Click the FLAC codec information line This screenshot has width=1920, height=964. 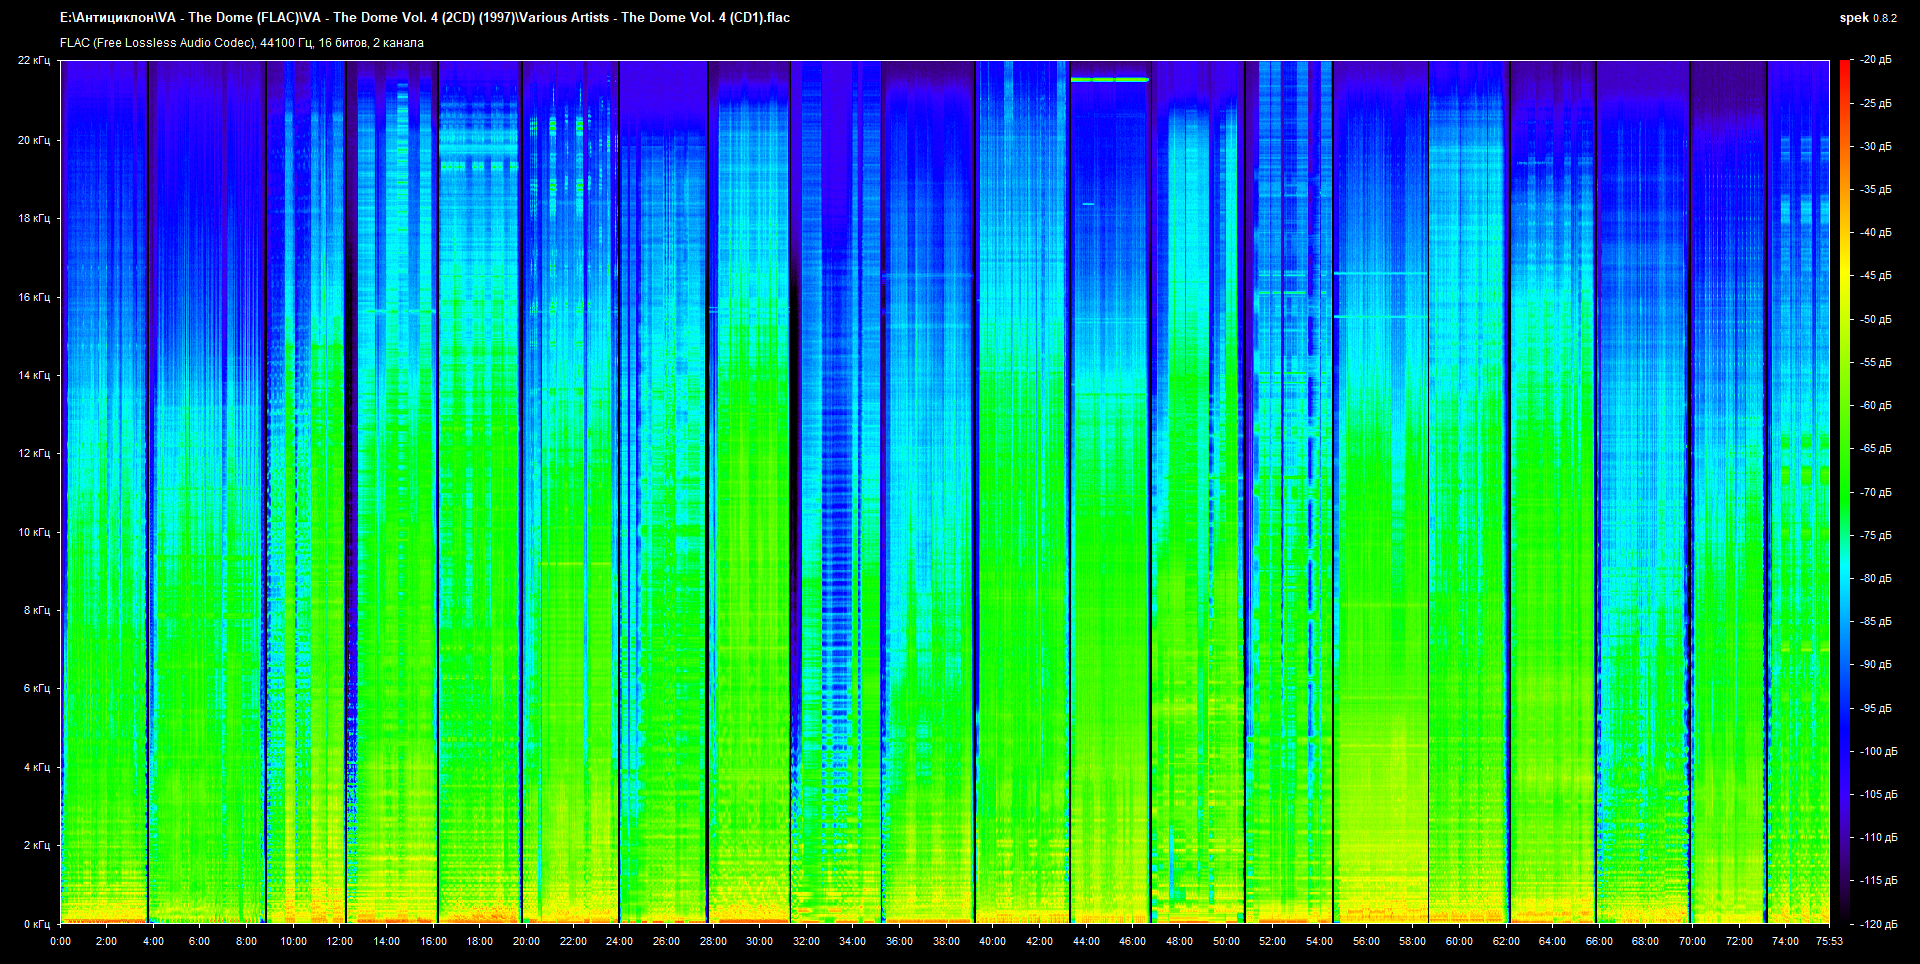pyautogui.click(x=242, y=43)
